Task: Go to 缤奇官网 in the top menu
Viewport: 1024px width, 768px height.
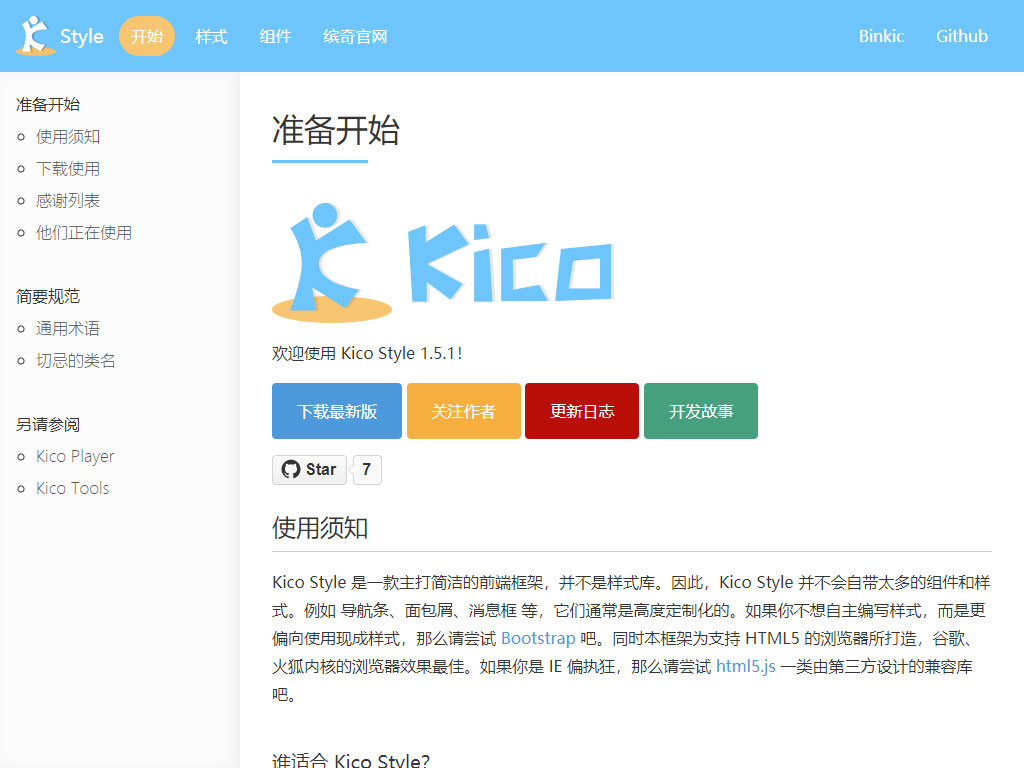Action: pos(355,36)
